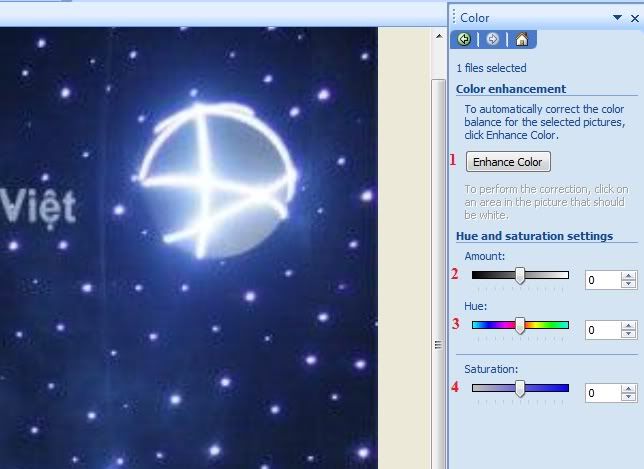Open the Home icon in task pane
644x469 pixels.
(522, 39)
